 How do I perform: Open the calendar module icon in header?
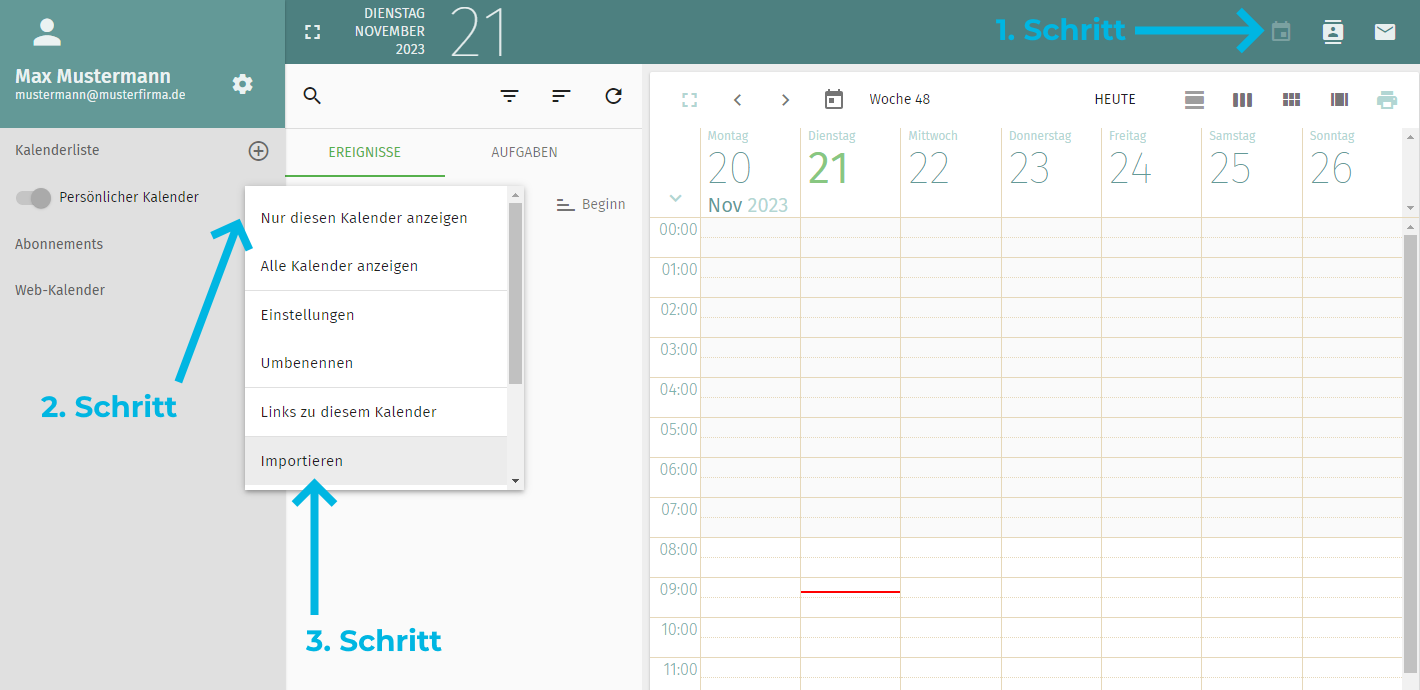[x=1280, y=32]
